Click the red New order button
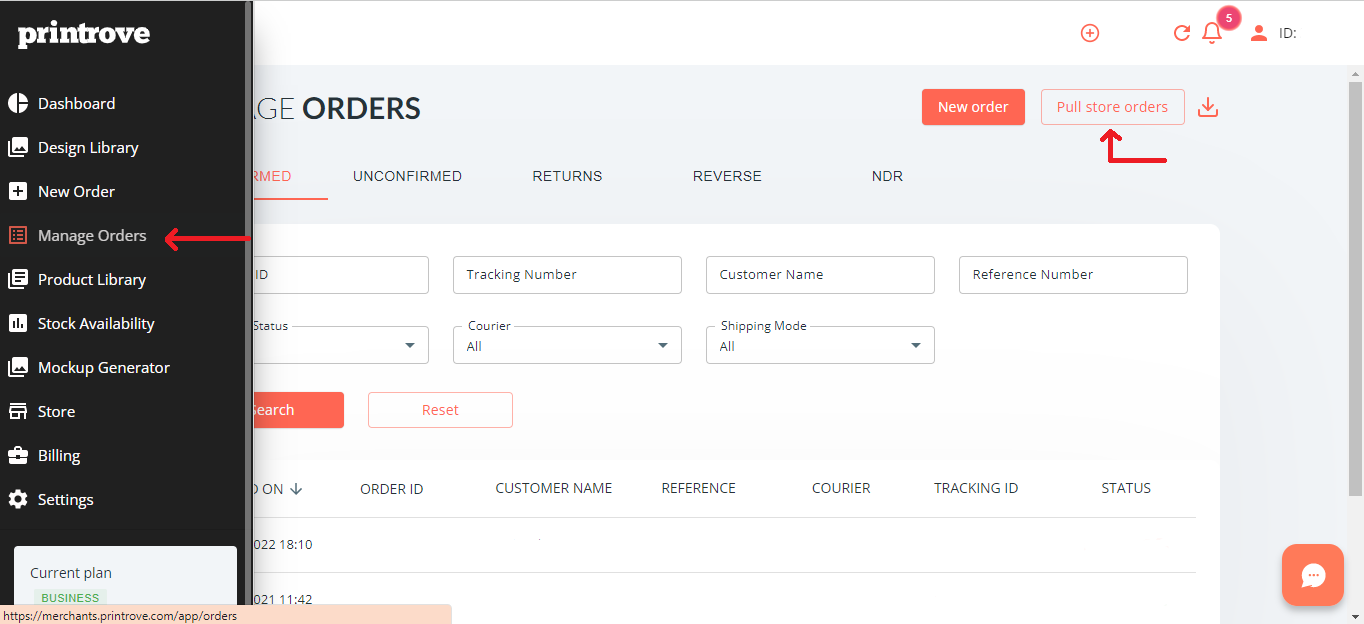1364x624 pixels. point(973,107)
